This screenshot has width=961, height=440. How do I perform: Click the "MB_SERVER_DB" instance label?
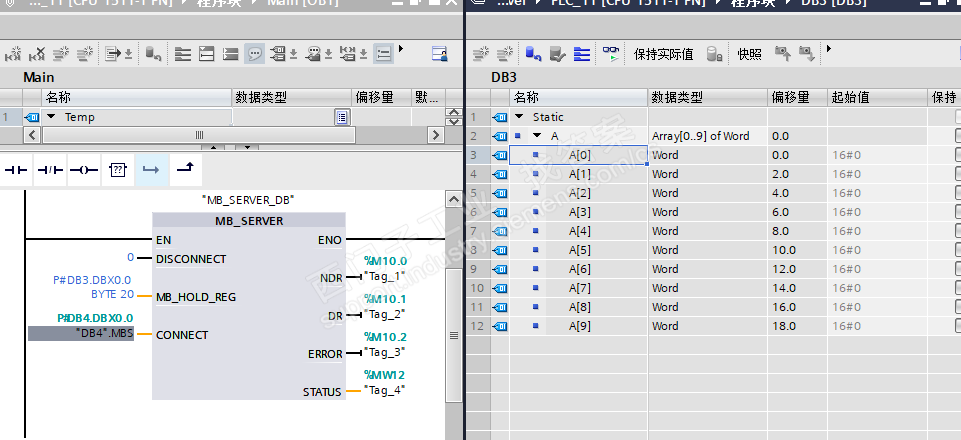(x=248, y=200)
